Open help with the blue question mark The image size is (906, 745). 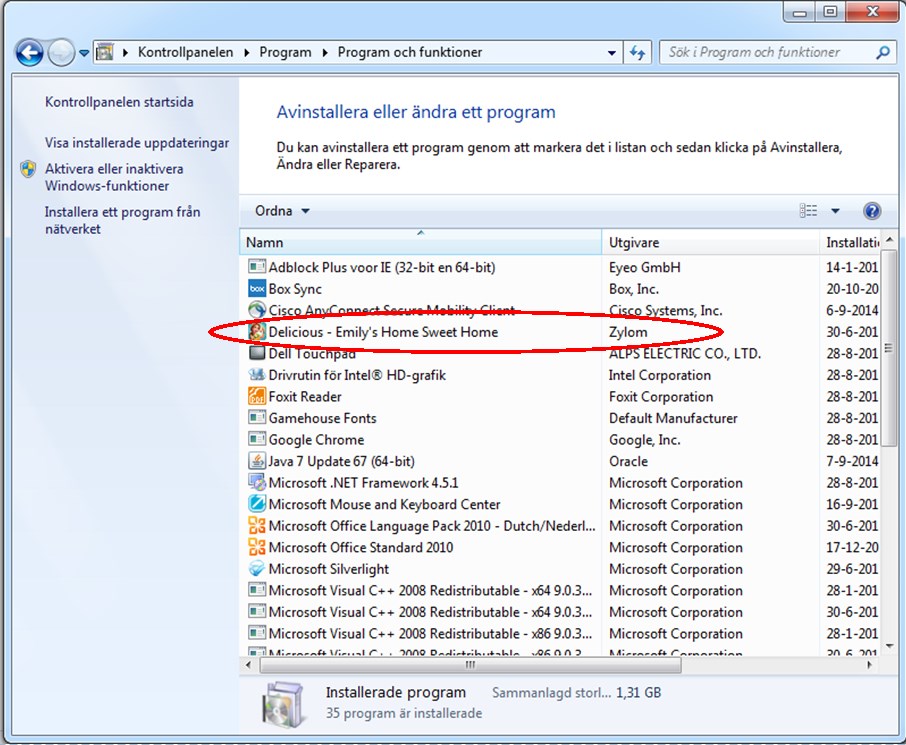(x=871, y=211)
